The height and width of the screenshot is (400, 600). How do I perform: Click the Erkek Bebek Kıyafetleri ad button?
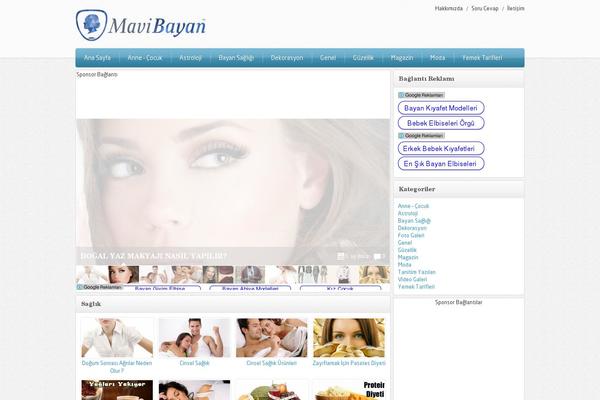pyautogui.click(x=441, y=149)
